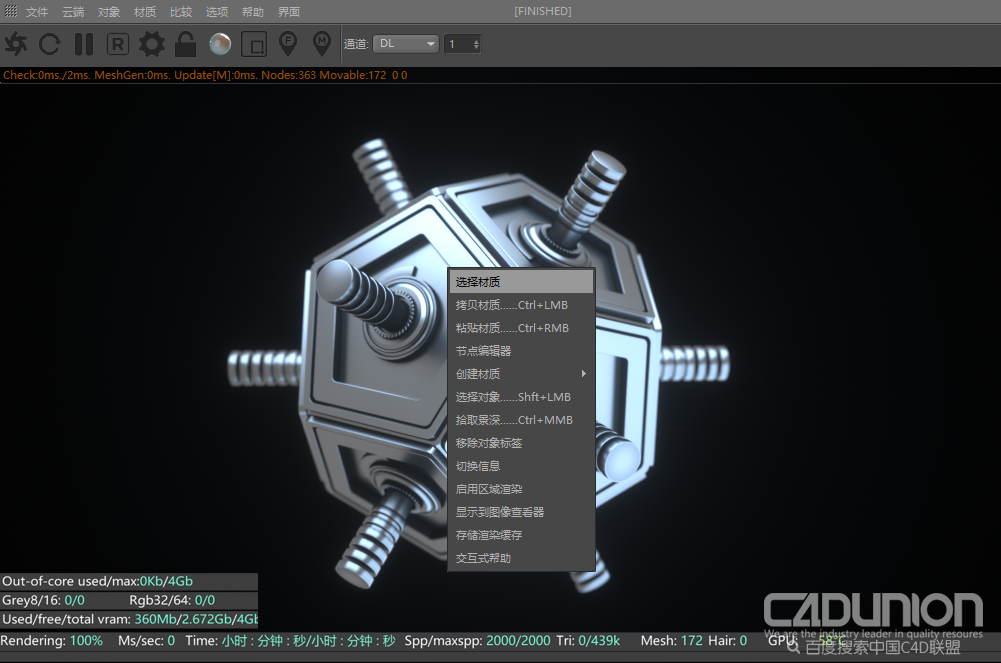Open the 文件 menu

(37, 11)
